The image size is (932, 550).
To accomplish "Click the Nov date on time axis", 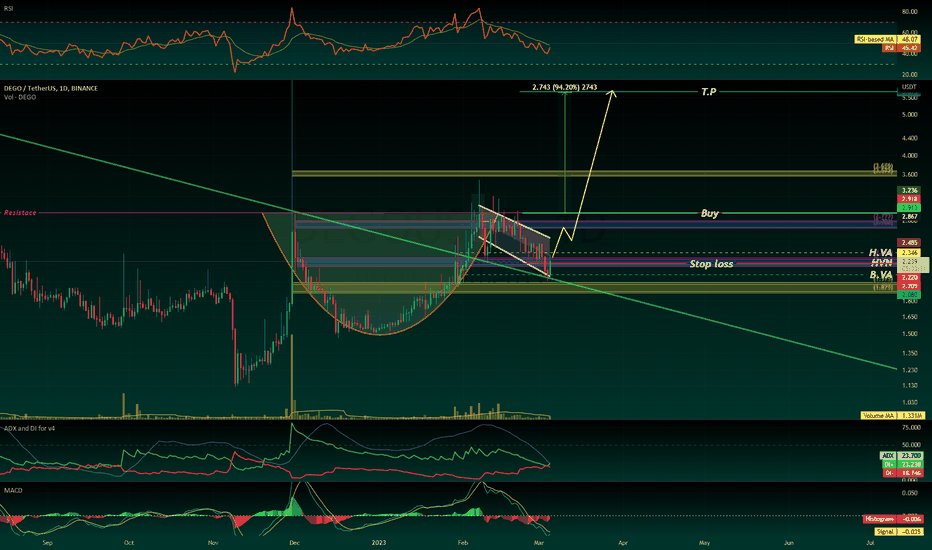I will [214, 542].
